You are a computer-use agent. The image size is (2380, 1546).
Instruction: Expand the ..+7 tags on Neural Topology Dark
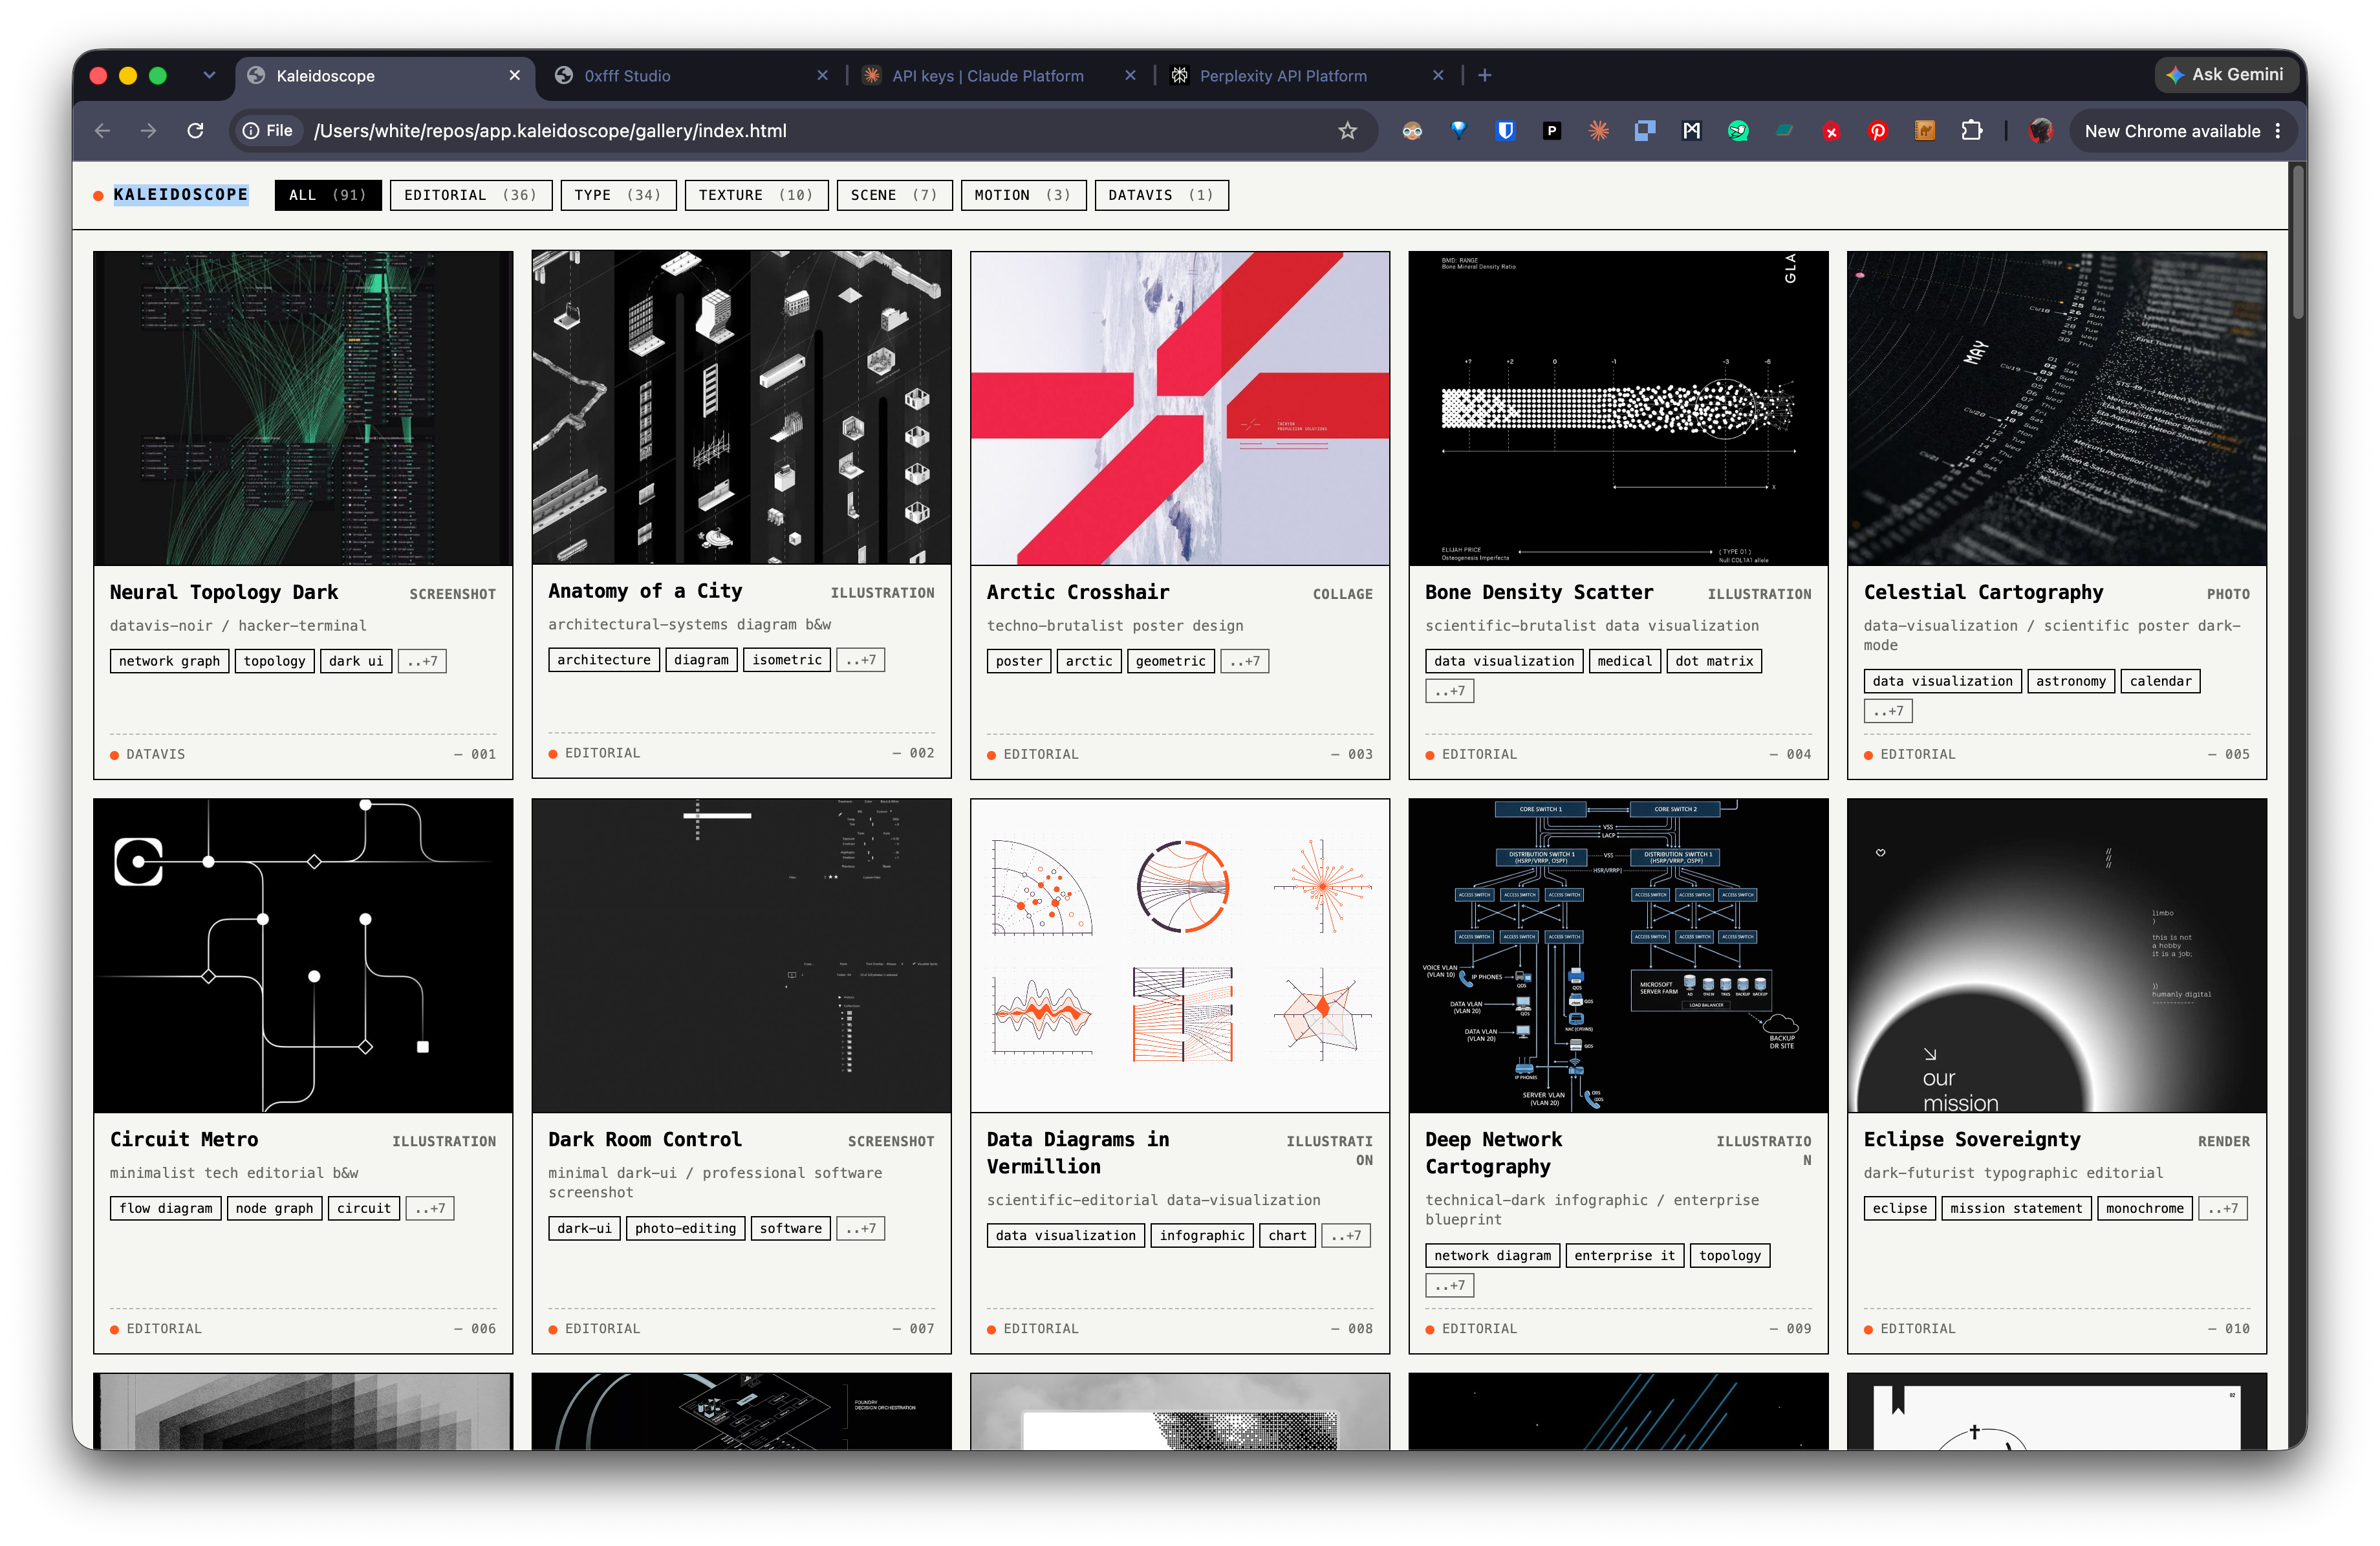pos(422,661)
